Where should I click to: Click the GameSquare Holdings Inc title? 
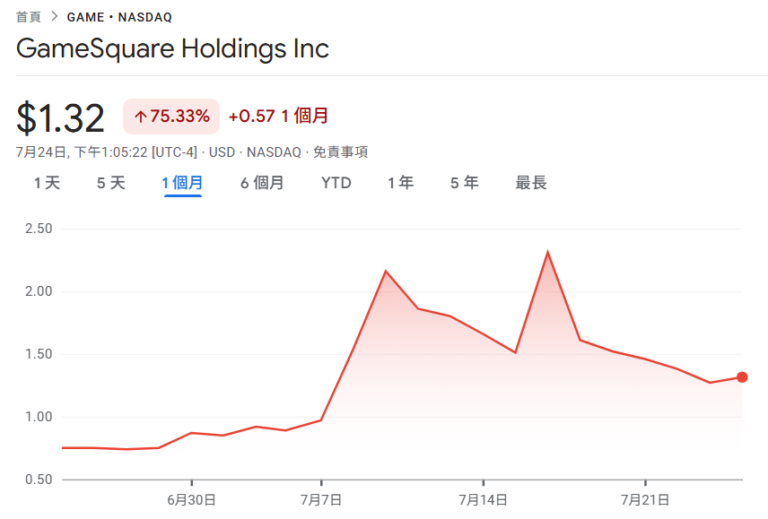click(173, 48)
